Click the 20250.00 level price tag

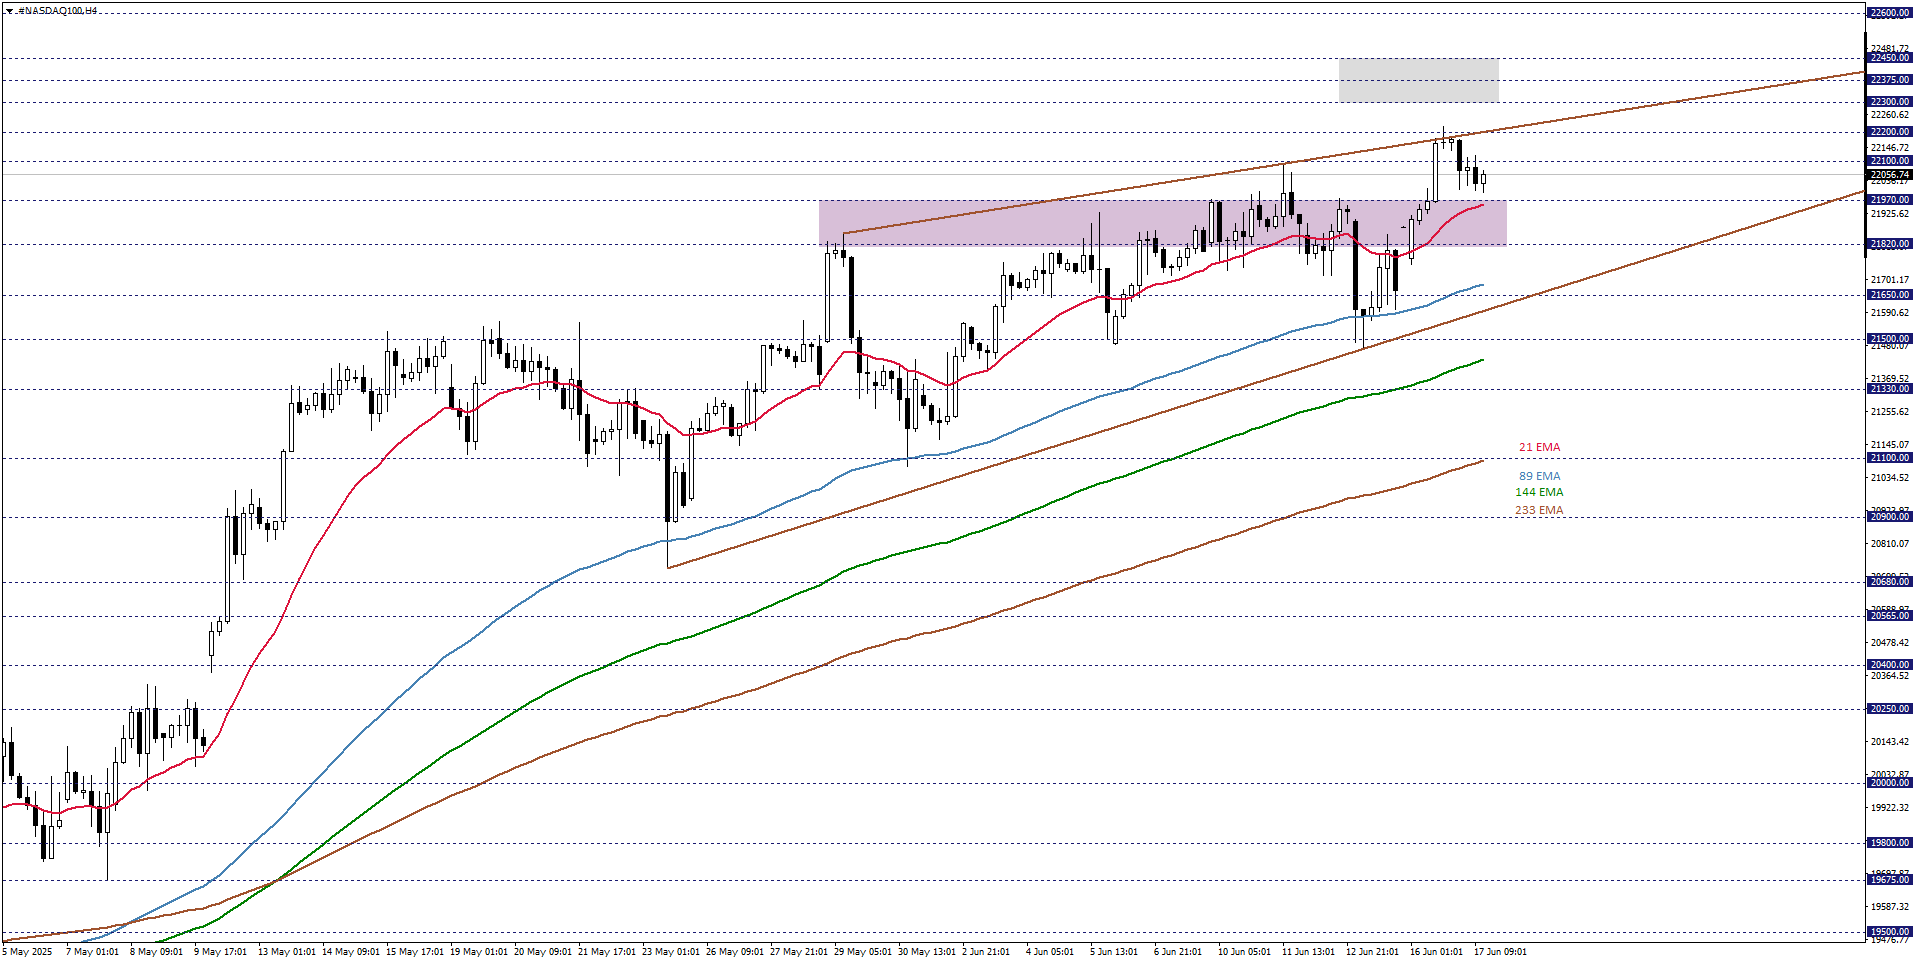tap(1890, 709)
